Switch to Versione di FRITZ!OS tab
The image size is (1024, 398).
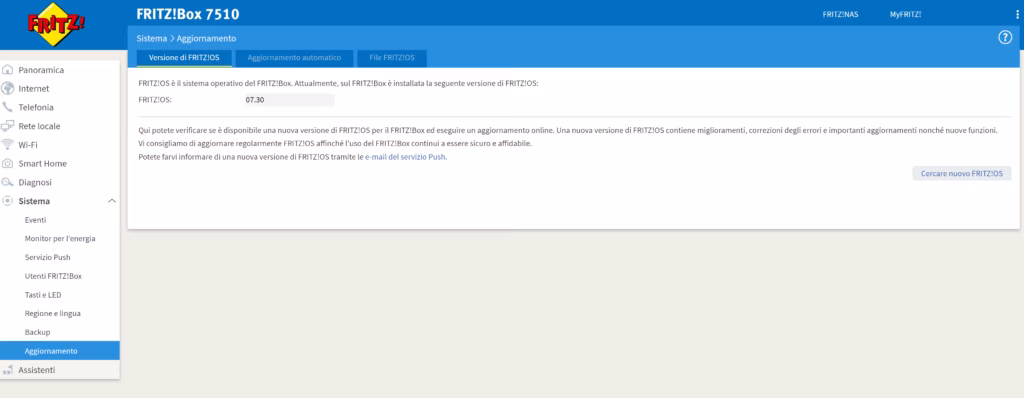click(184, 58)
